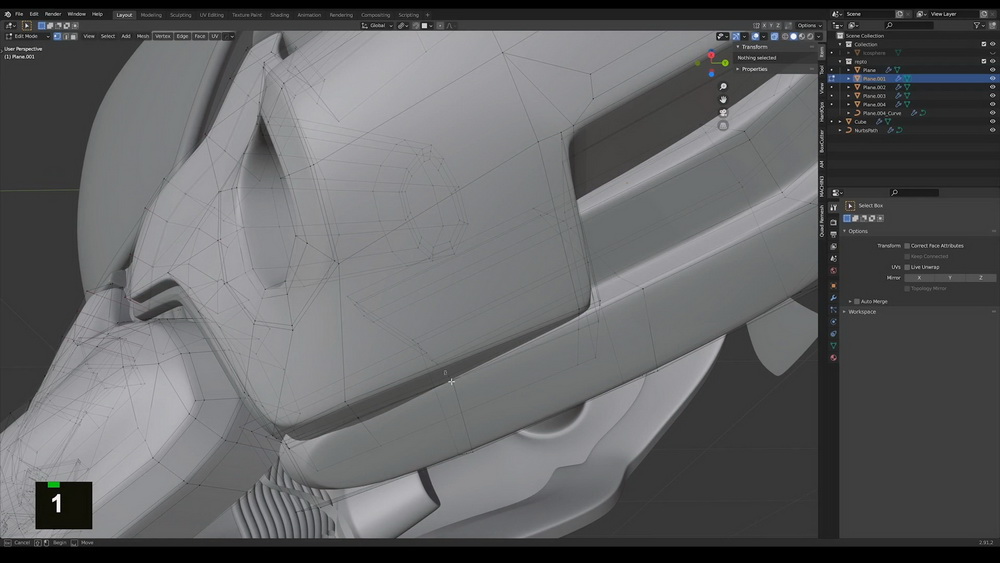The image size is (1000, 563).
Task: Open the Object properties tab icon
Action: (833, 286)
